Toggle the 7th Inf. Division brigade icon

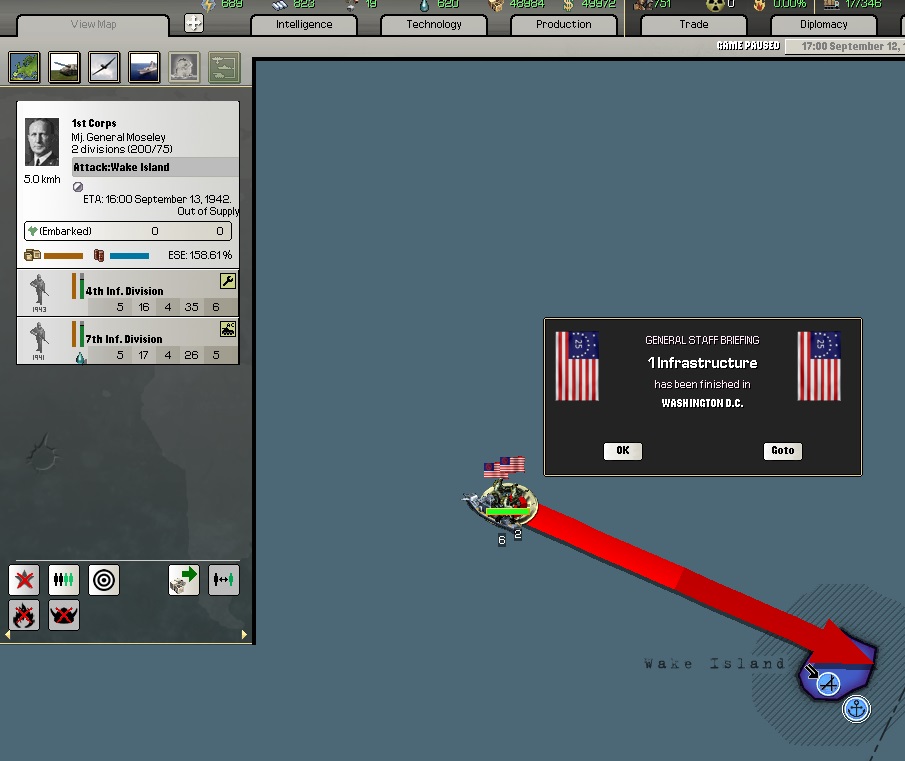point(228,330)
